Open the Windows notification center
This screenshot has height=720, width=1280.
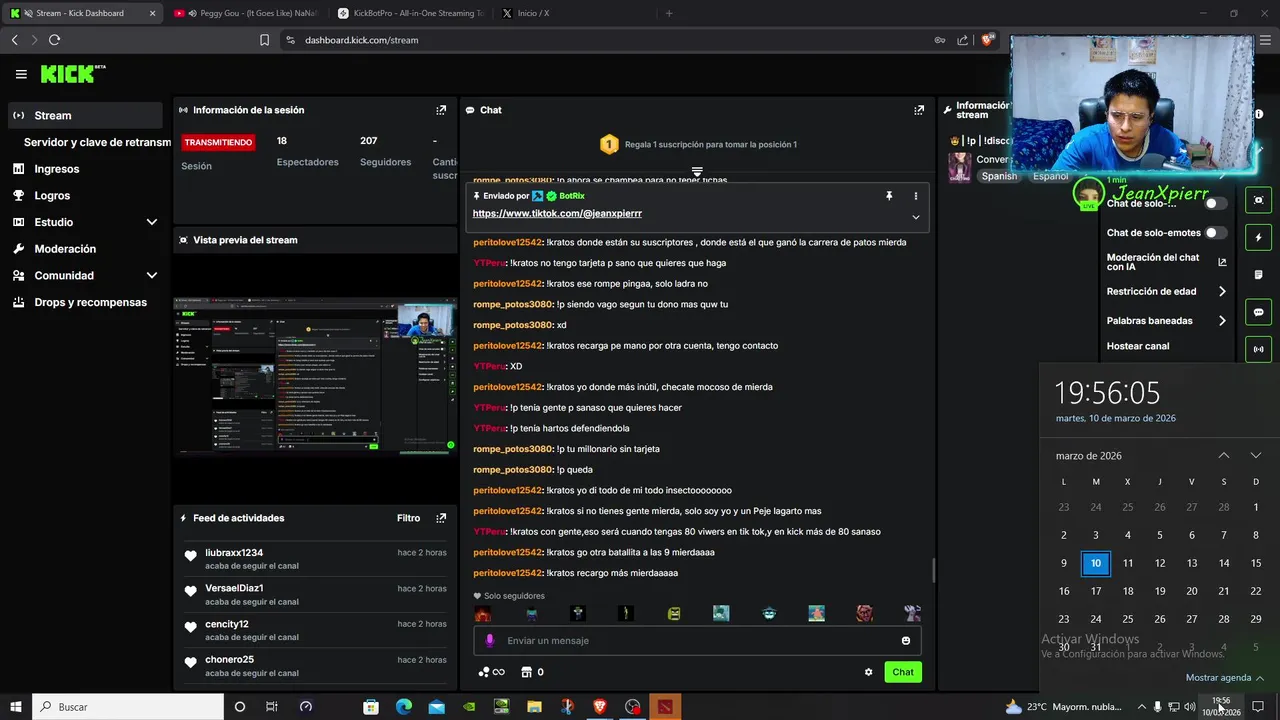pos(1258,707)
